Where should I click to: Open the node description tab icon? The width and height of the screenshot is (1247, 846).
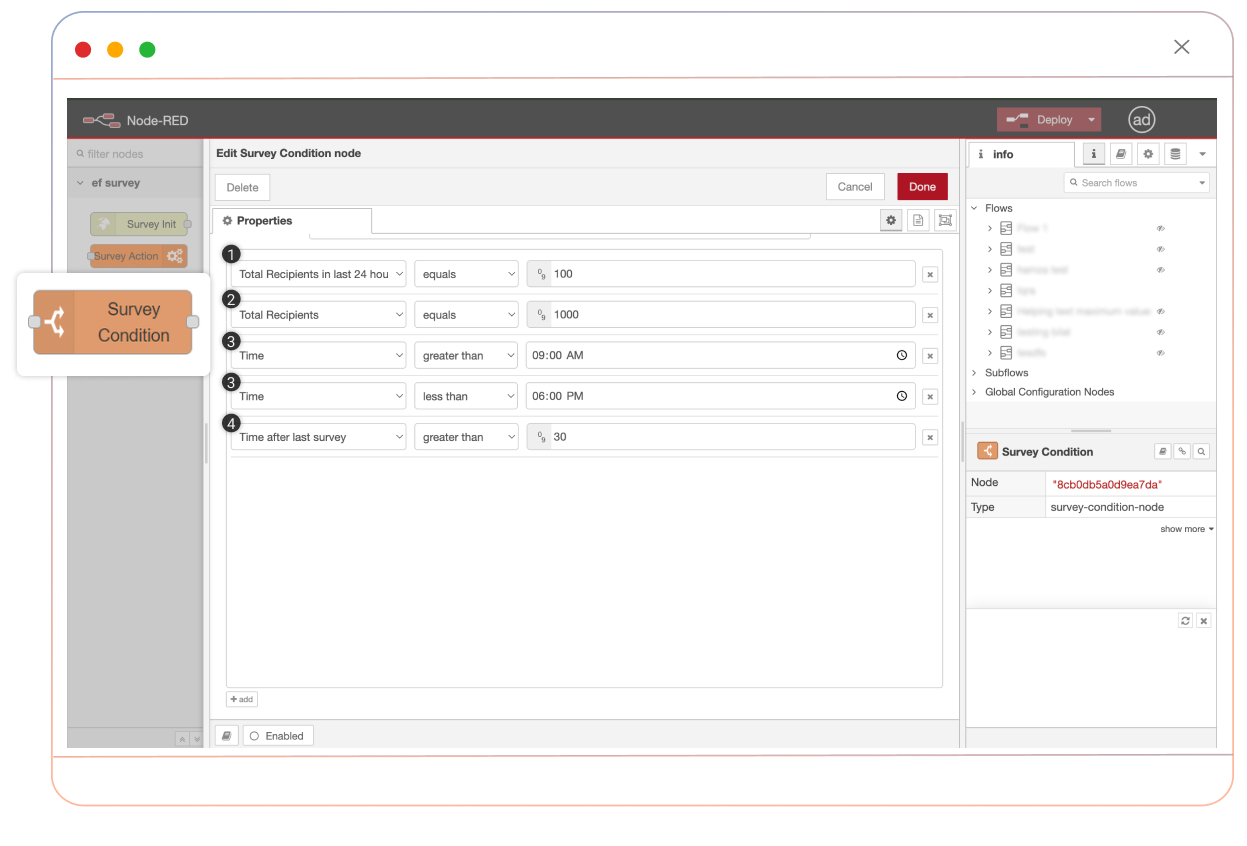pyautogui.click(x=918, y=220)
